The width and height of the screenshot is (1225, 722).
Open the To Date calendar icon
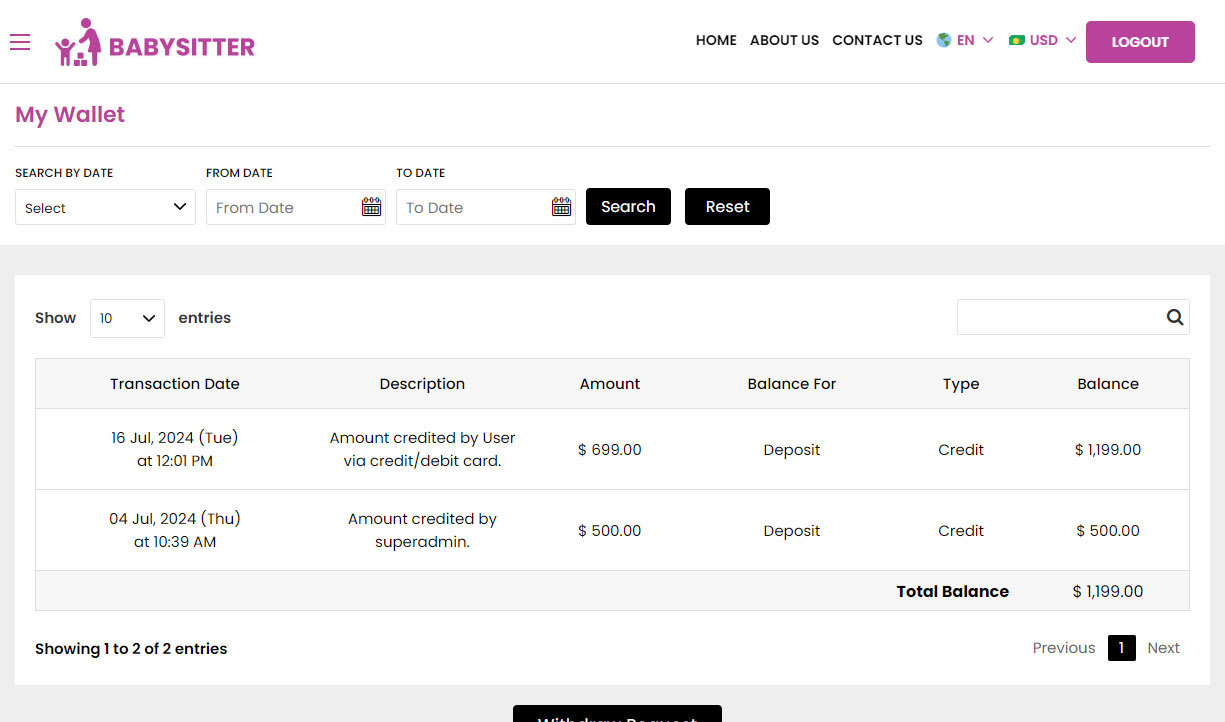pyautogui.click(x=561, y=207)
